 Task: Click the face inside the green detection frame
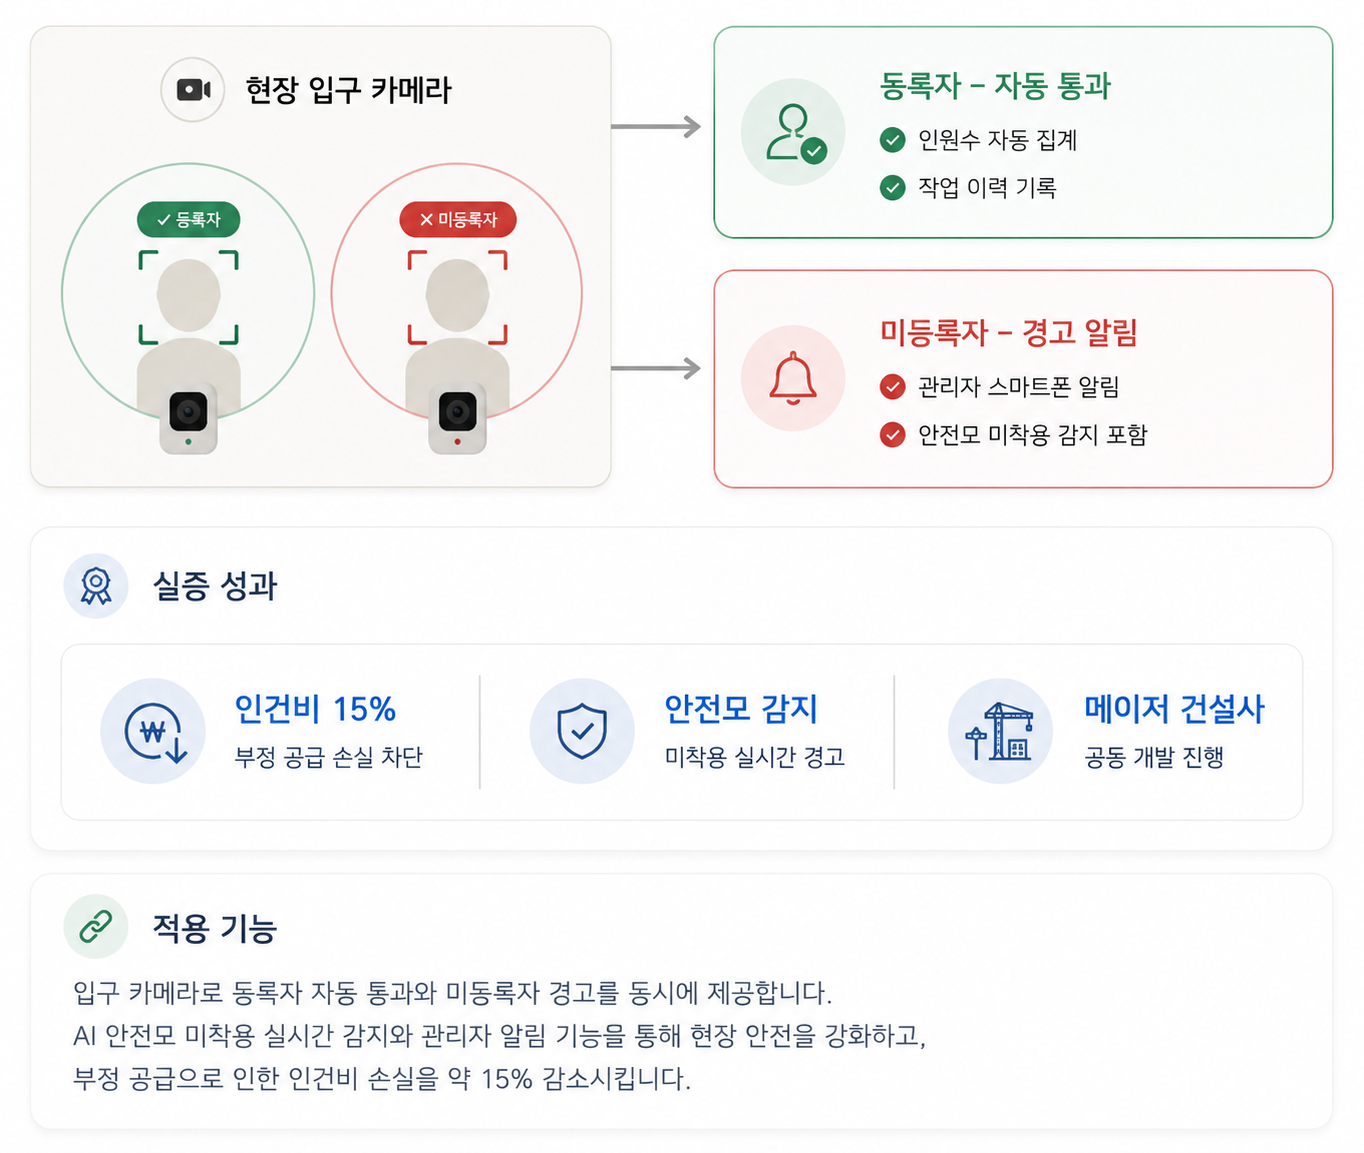pyautogui.click(x=188, y=296)
